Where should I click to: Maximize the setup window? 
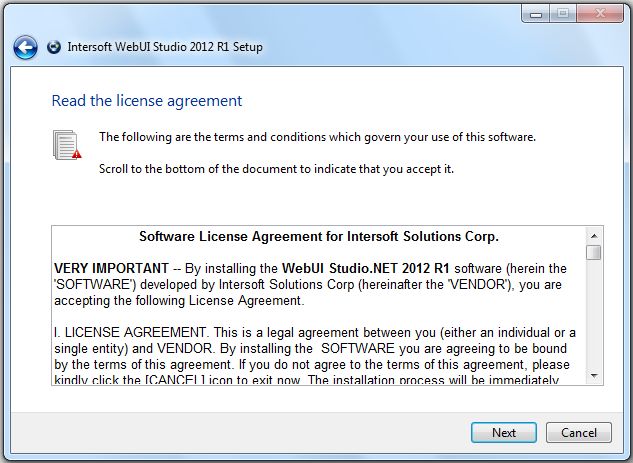click(563, 13)
